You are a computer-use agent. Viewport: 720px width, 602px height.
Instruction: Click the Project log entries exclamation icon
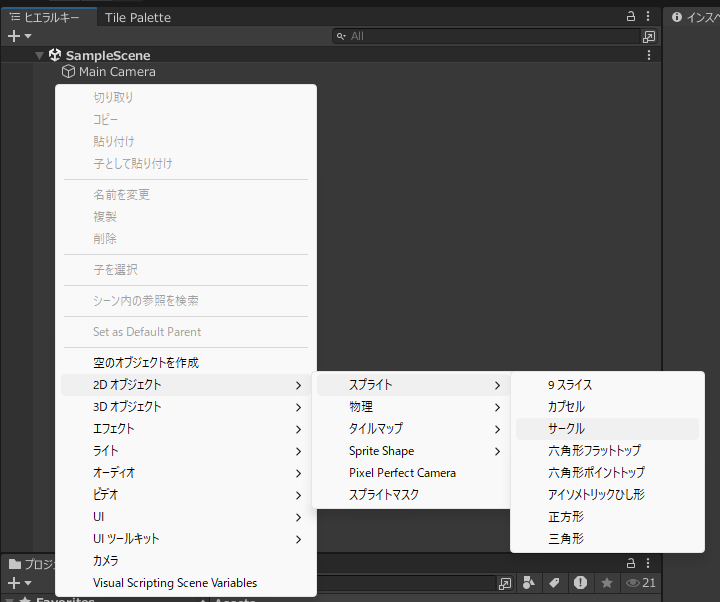580,583
